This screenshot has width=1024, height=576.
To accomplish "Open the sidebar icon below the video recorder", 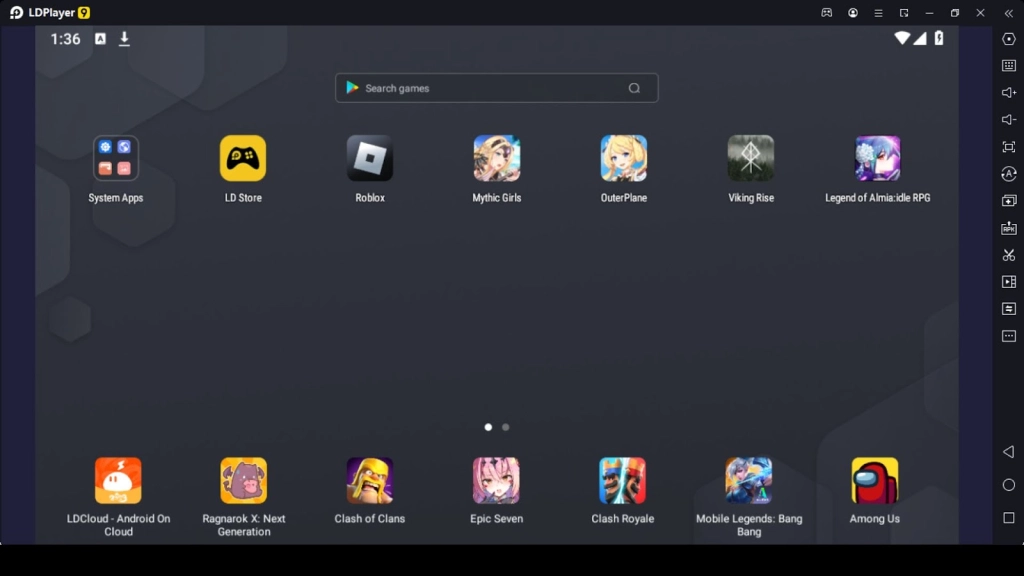I will [x=1008, y=309].
